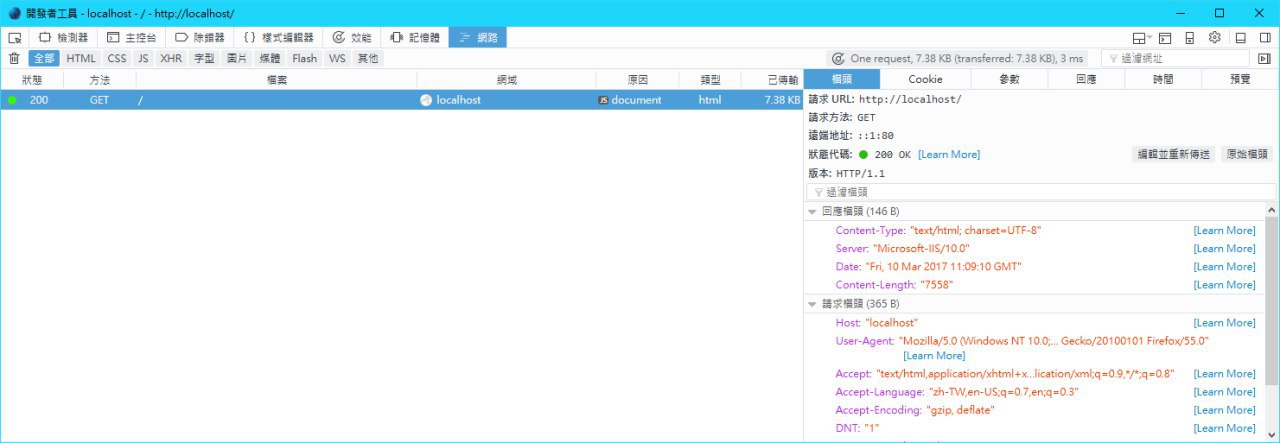Click the headers panel vertical scrollbar

coord(1272,322)
